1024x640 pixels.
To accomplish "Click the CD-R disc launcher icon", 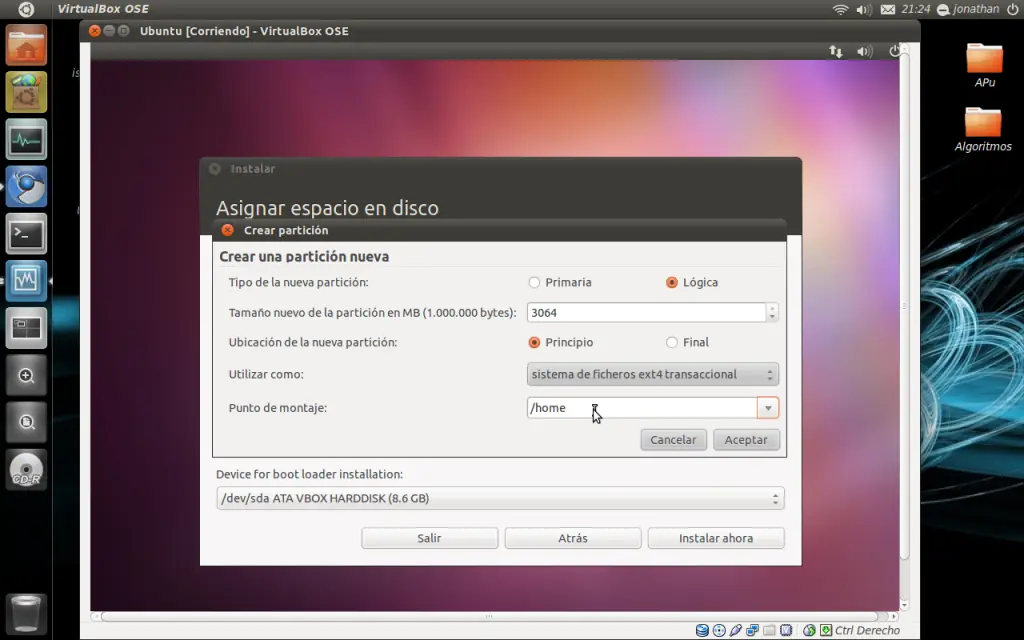I will 26,469.
